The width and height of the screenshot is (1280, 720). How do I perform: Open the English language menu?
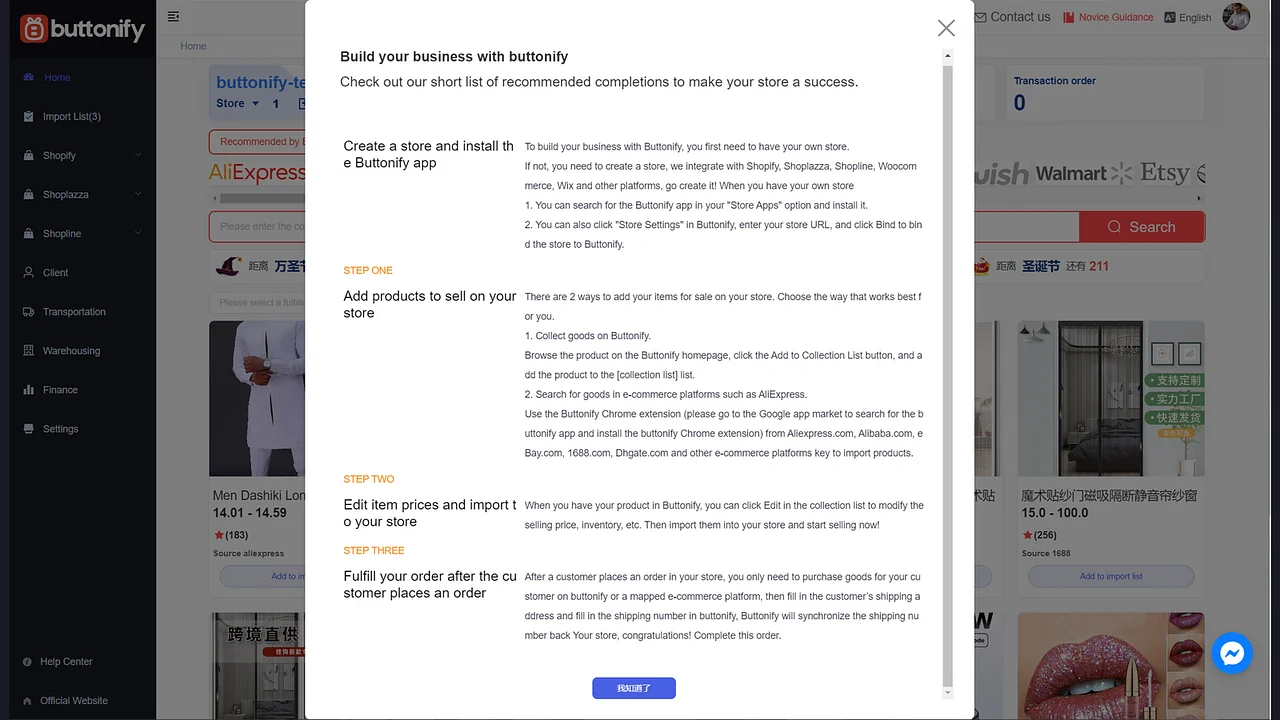[1187, 17]
